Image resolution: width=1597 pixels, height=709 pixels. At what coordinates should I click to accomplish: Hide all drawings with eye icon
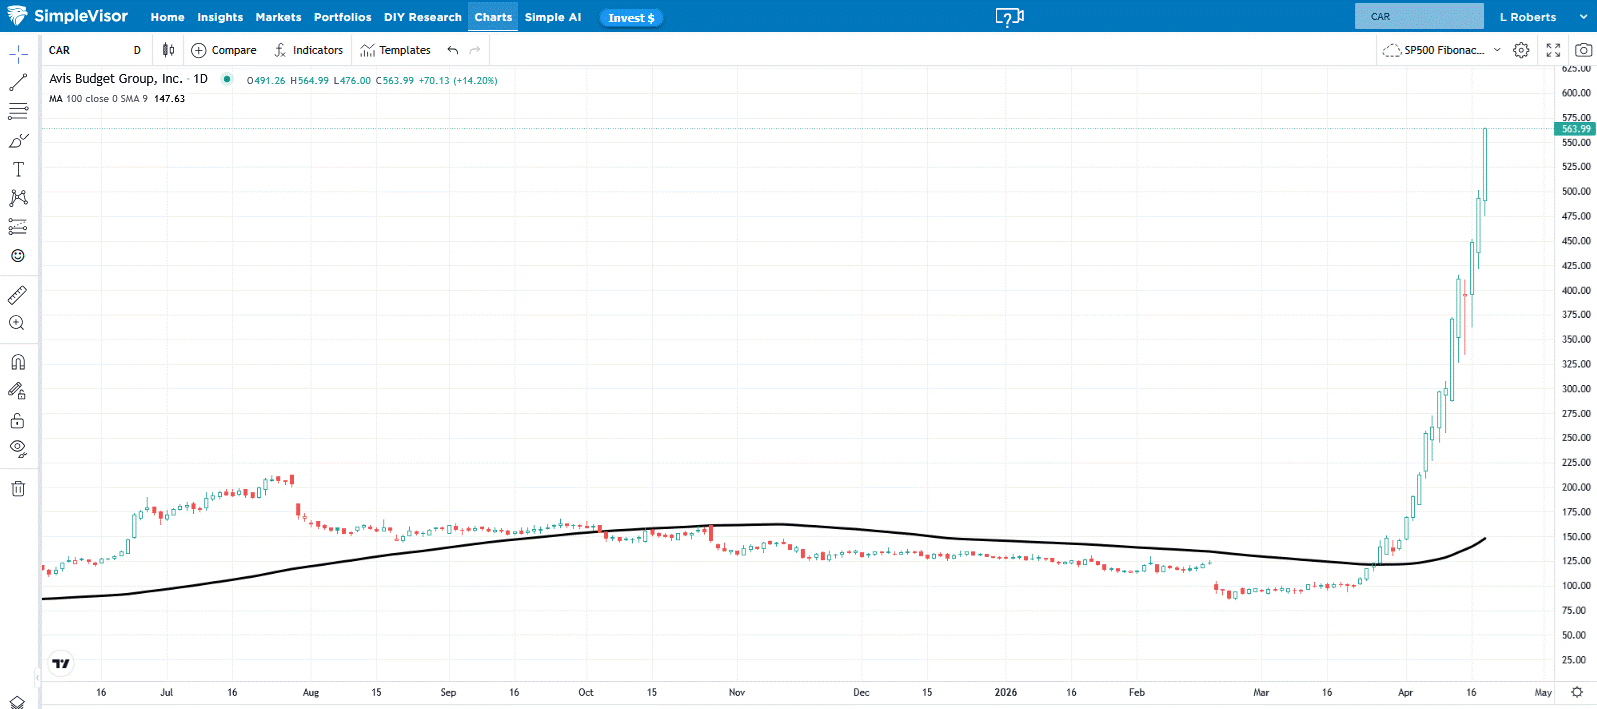point(18,448)
